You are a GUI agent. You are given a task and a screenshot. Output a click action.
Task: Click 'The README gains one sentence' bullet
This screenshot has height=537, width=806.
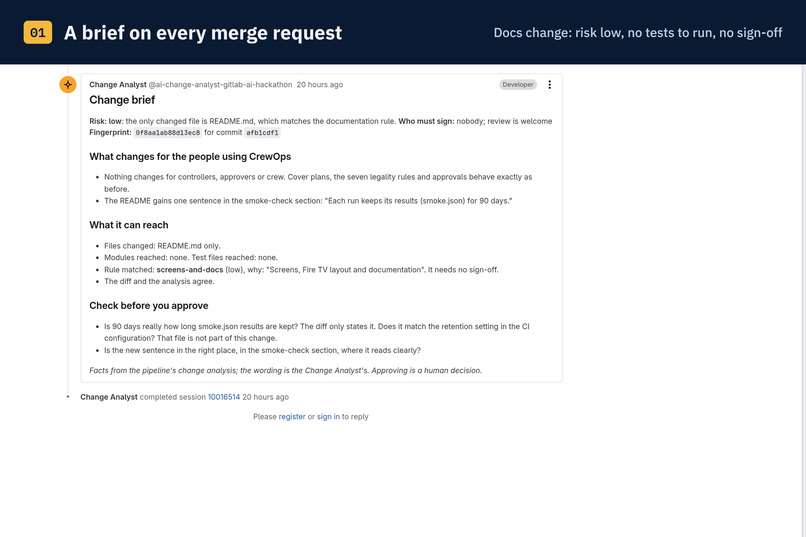308,201
